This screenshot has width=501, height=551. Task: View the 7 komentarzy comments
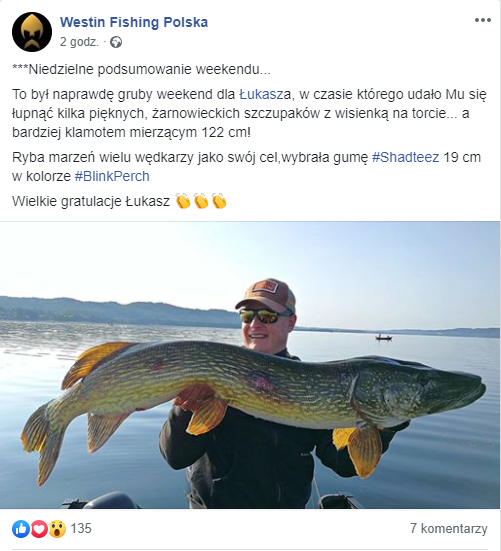pos(449,529)
